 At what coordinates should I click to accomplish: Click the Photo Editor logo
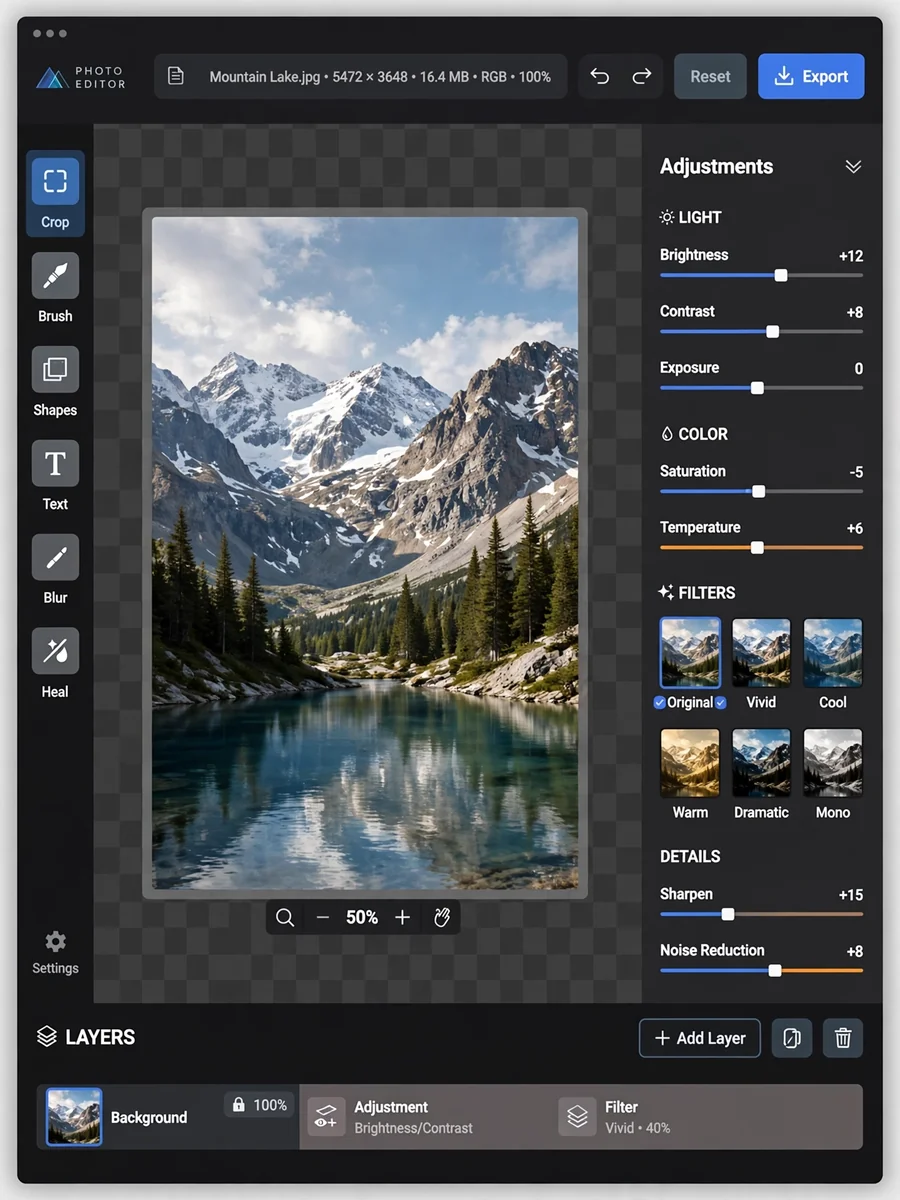coord(81,77)
